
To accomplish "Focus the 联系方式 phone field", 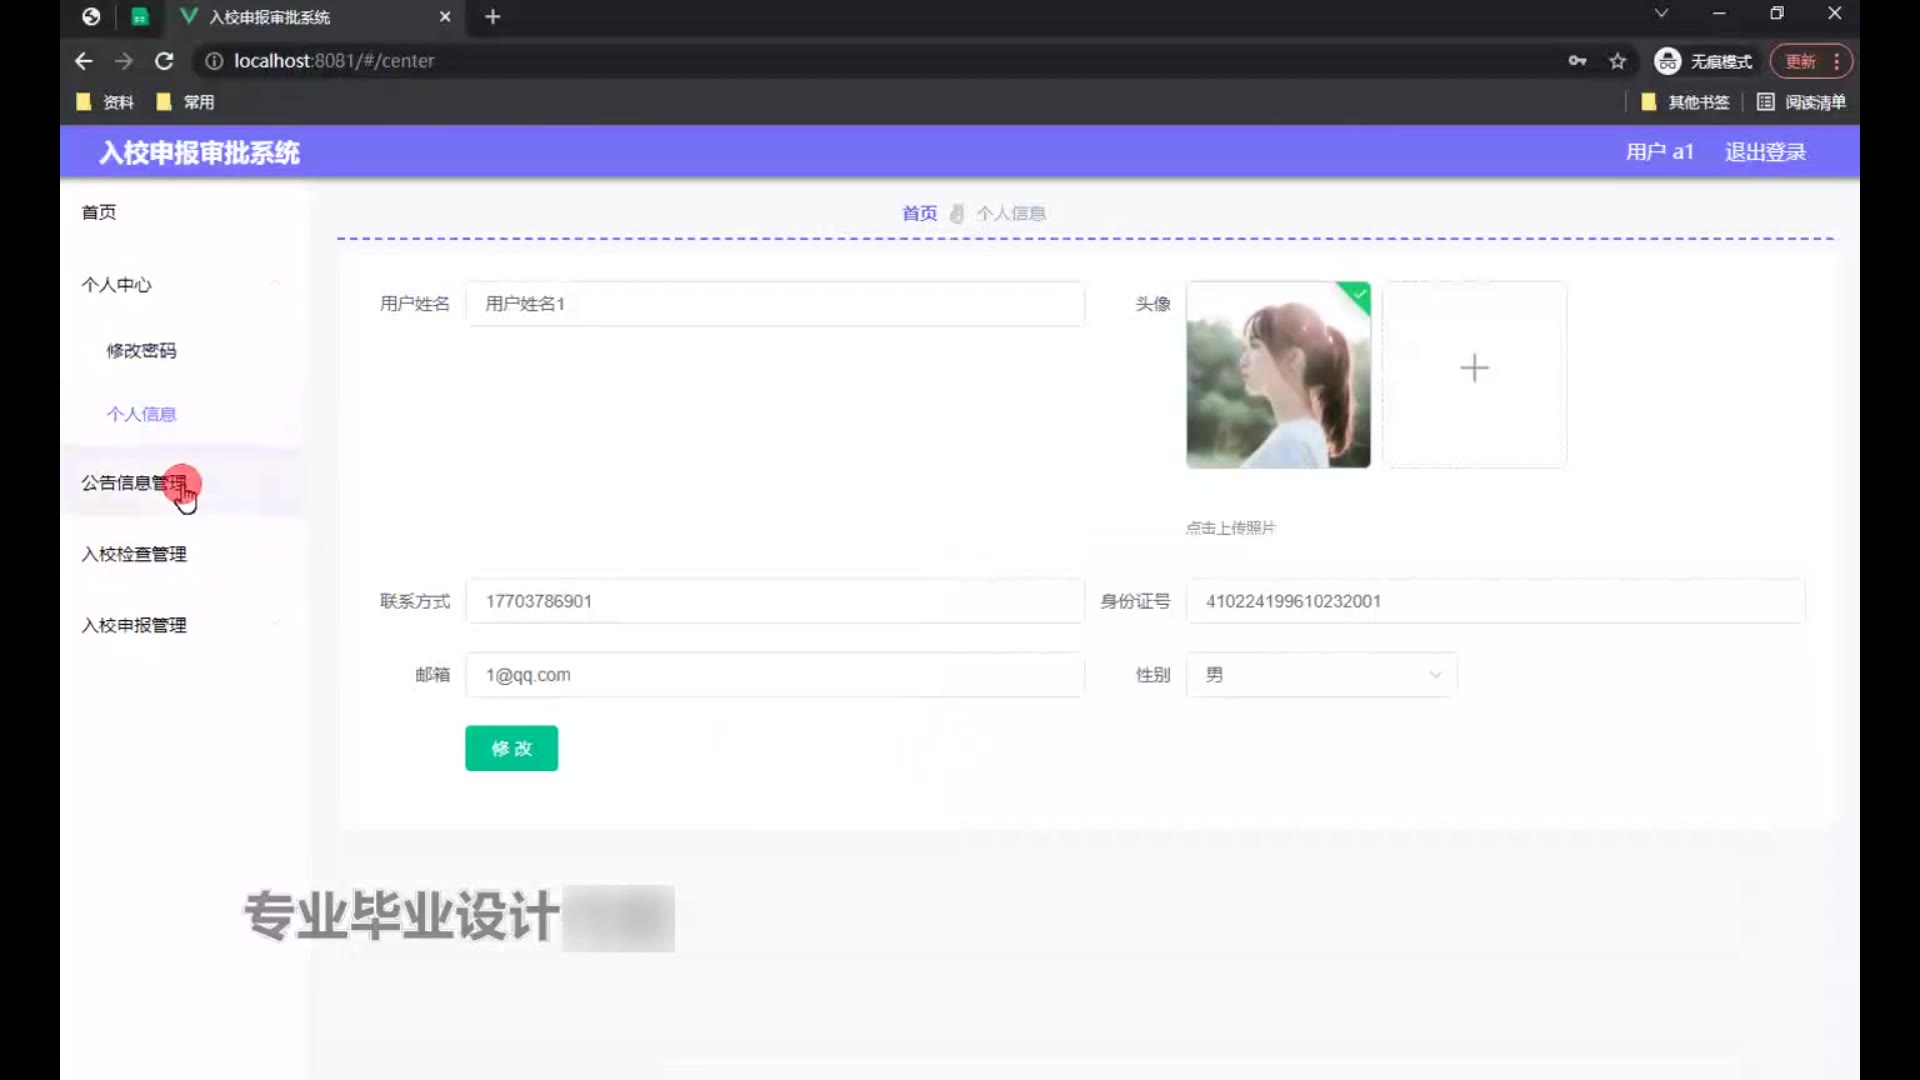I will tap(775, 601).
